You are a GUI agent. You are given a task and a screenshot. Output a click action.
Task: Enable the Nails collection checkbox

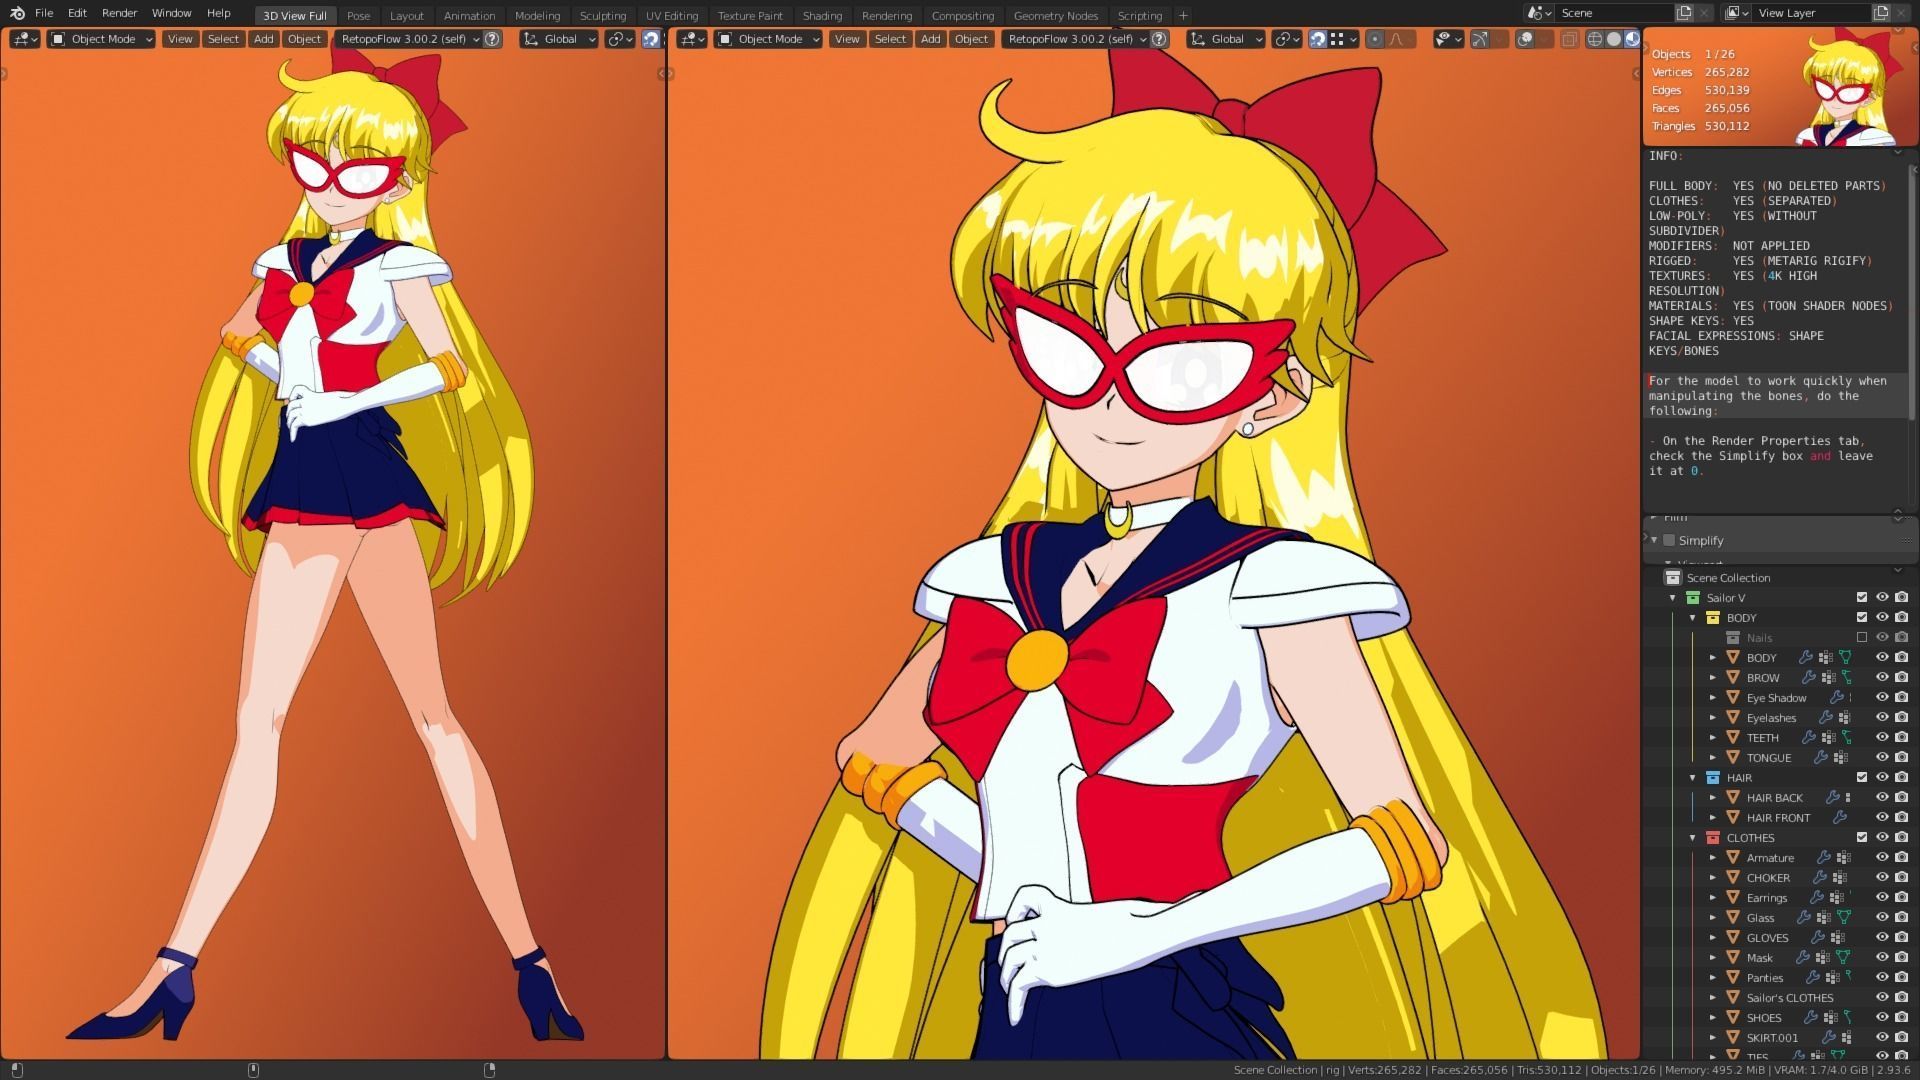pos(1861,638)
